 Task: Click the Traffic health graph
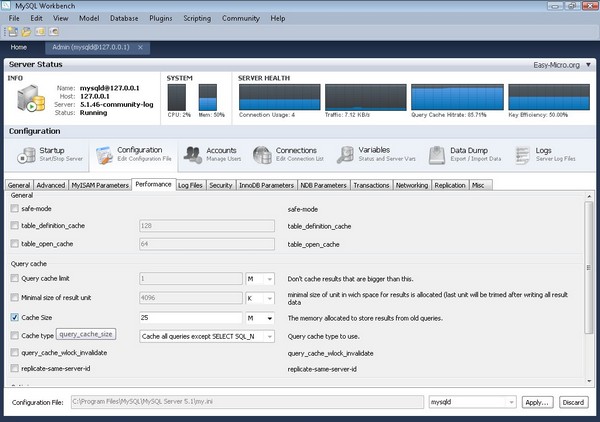pyautogui.click(x=365, y=97)
